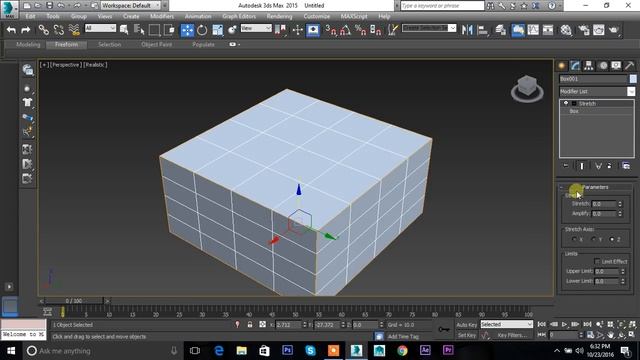The width and height of the screenshot is (640, 360).
Task: Toggle the 3D Snaps button
Action: 331,30
